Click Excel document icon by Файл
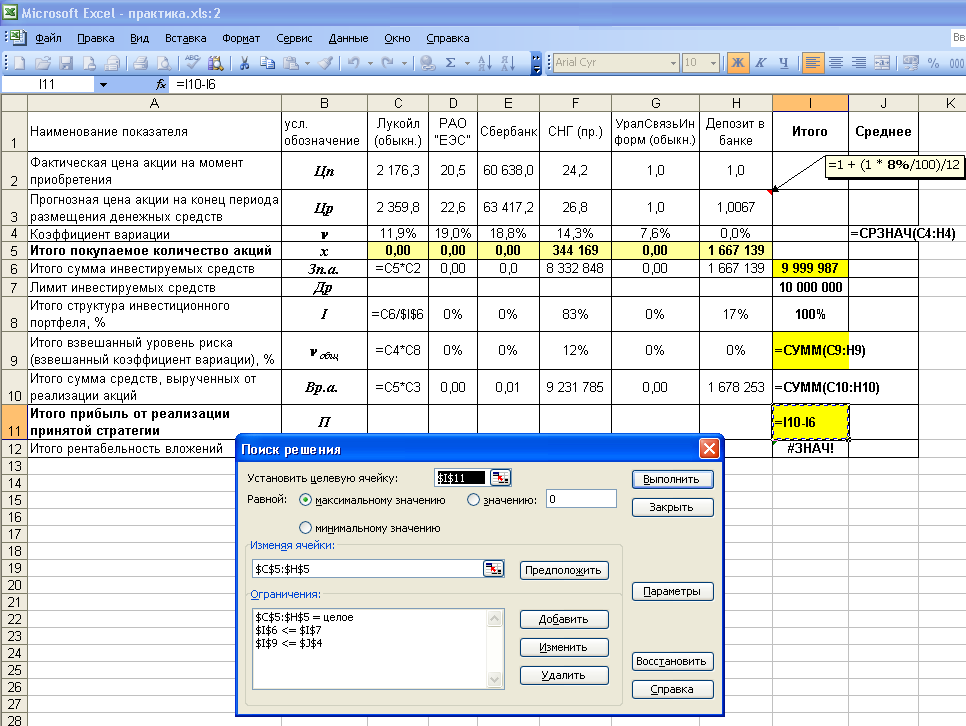 [x=18, y=38]
